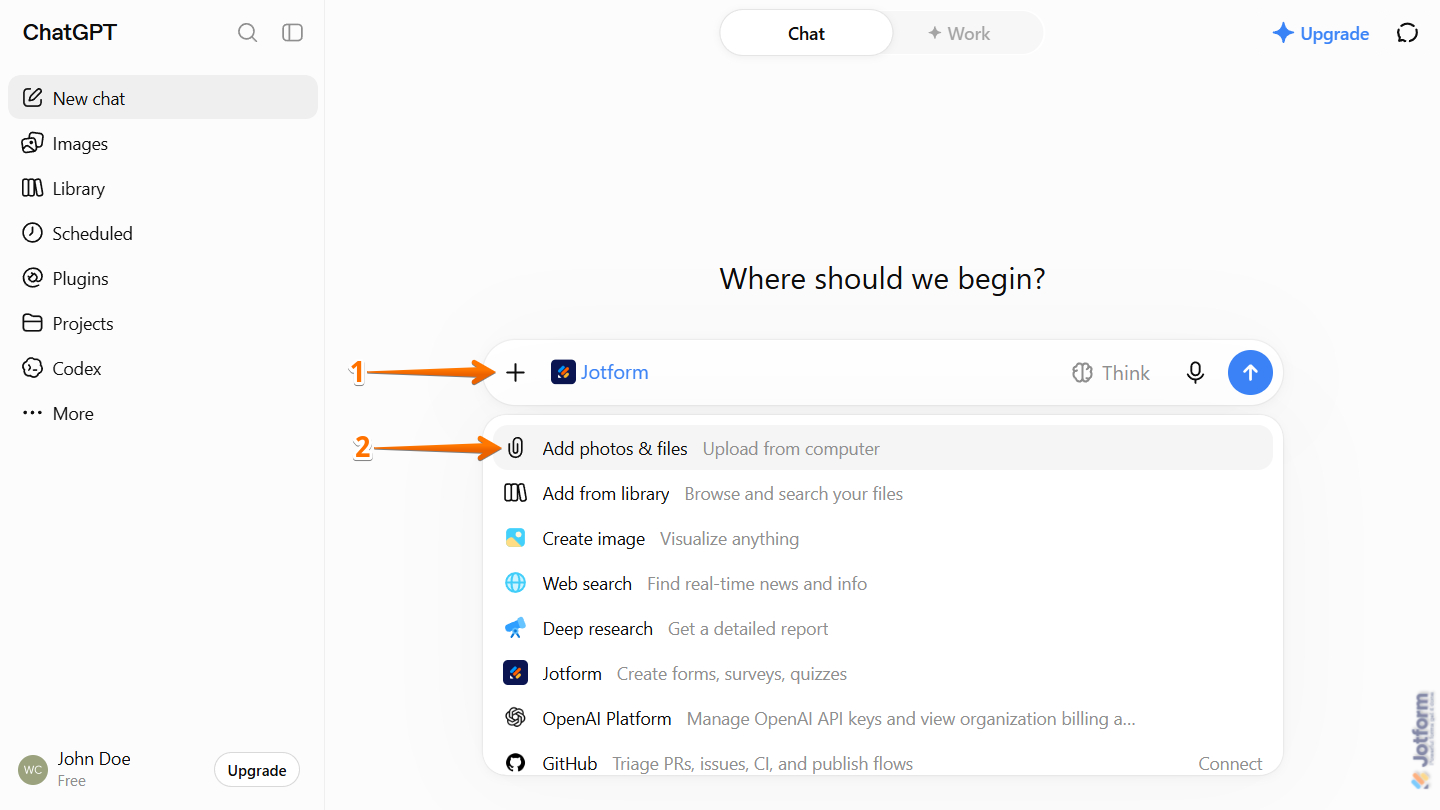Open Images label in sidebar

pos(80,143)
